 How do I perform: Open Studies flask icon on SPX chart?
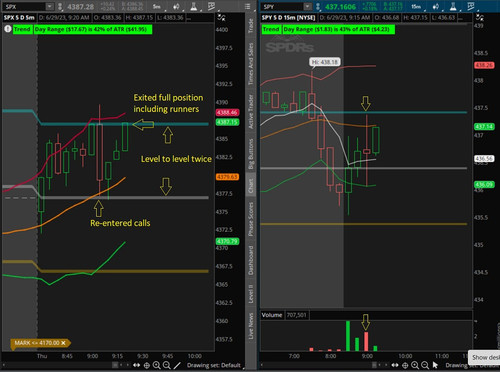194,6
